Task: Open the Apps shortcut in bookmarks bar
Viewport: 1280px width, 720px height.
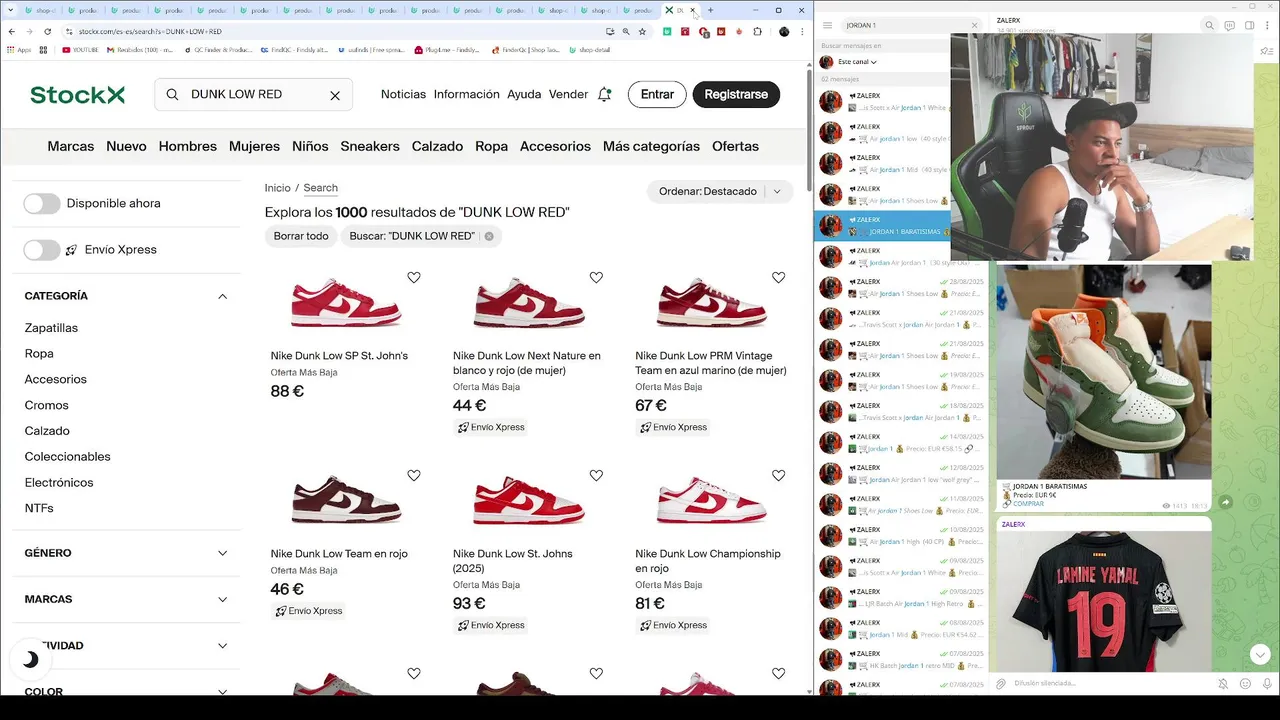Action: tap(18, 49)
